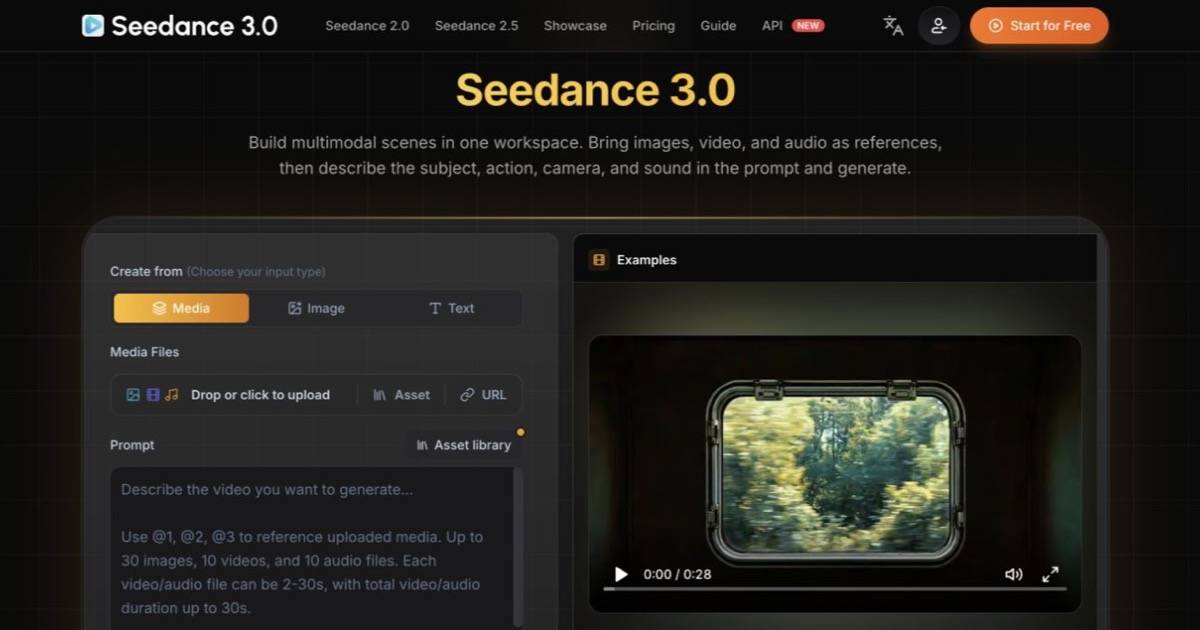Click into the Prompt text area

tap(312, 548)
